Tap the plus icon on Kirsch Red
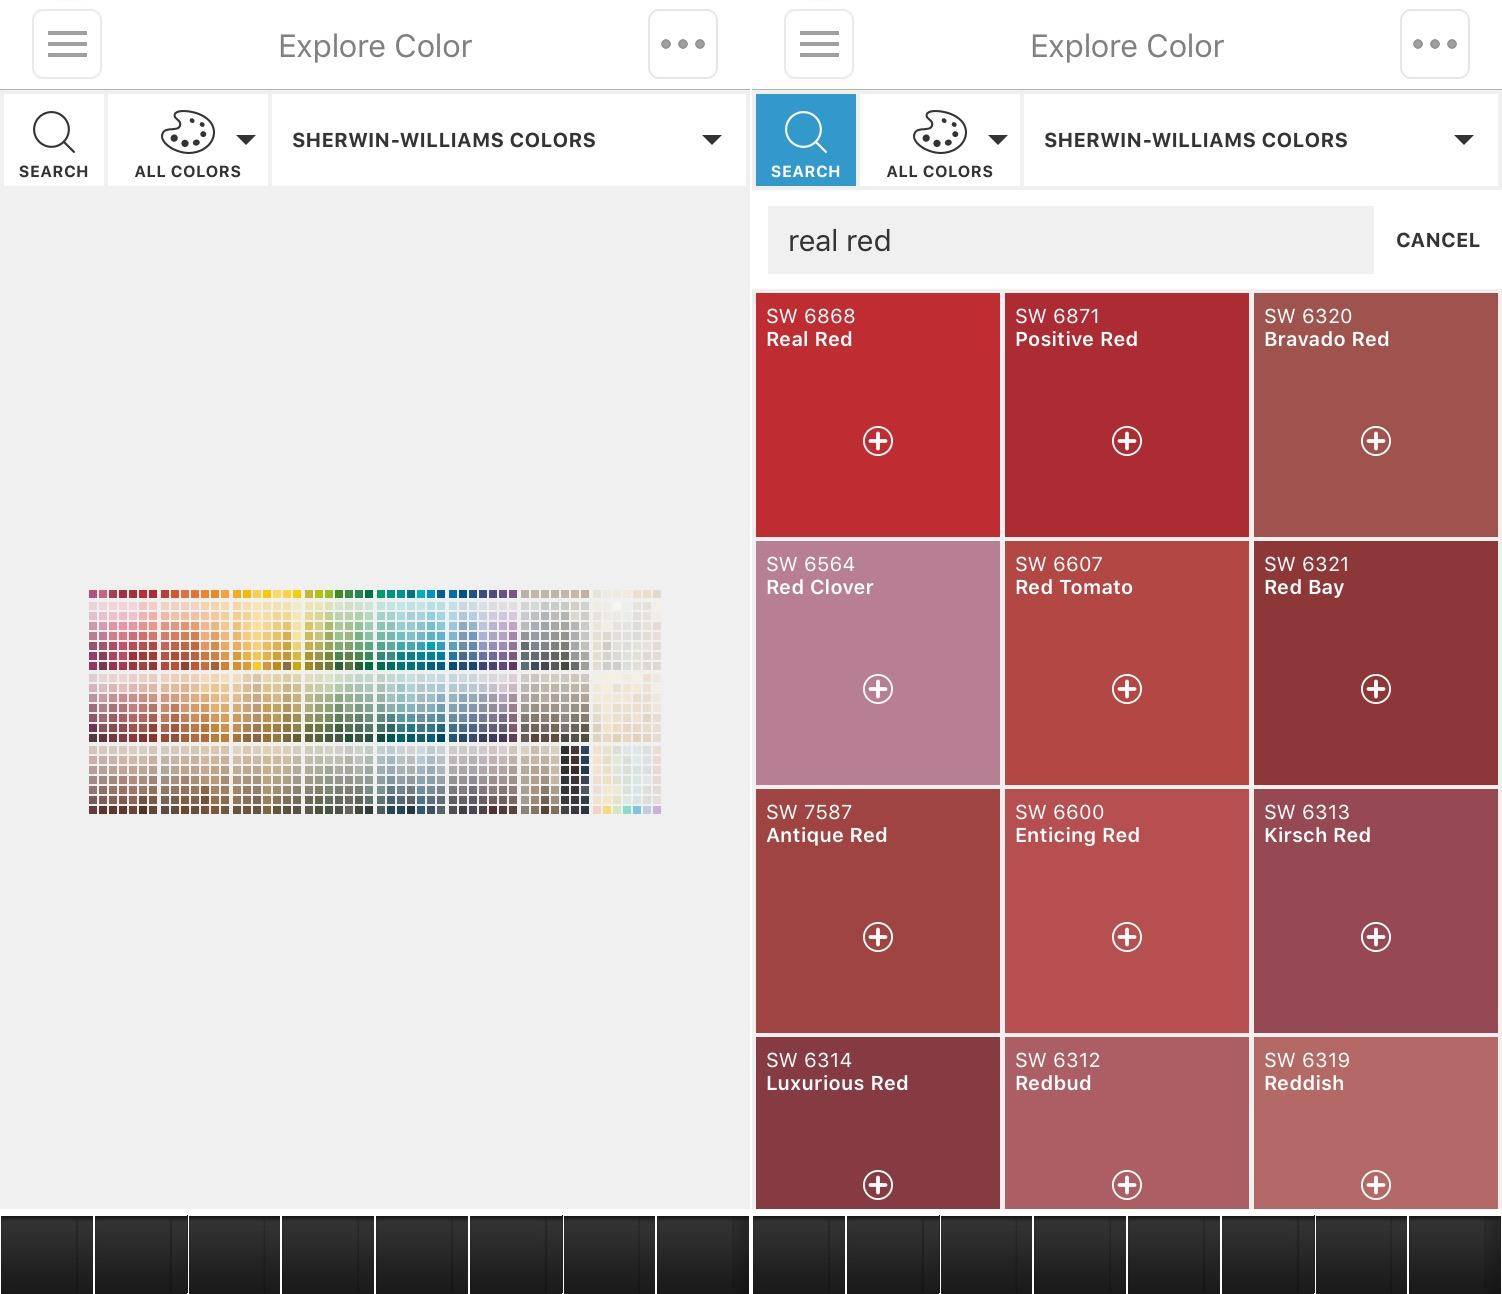1502x1294 pixels. (1375, 937)
